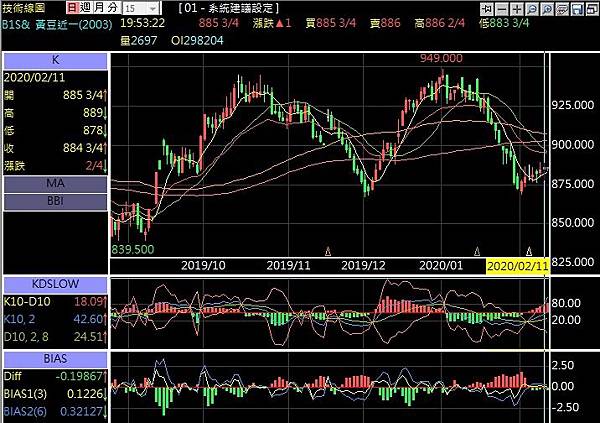Click the 開 885 3/4 open row
600x423 pixels.
pos(55,95)
